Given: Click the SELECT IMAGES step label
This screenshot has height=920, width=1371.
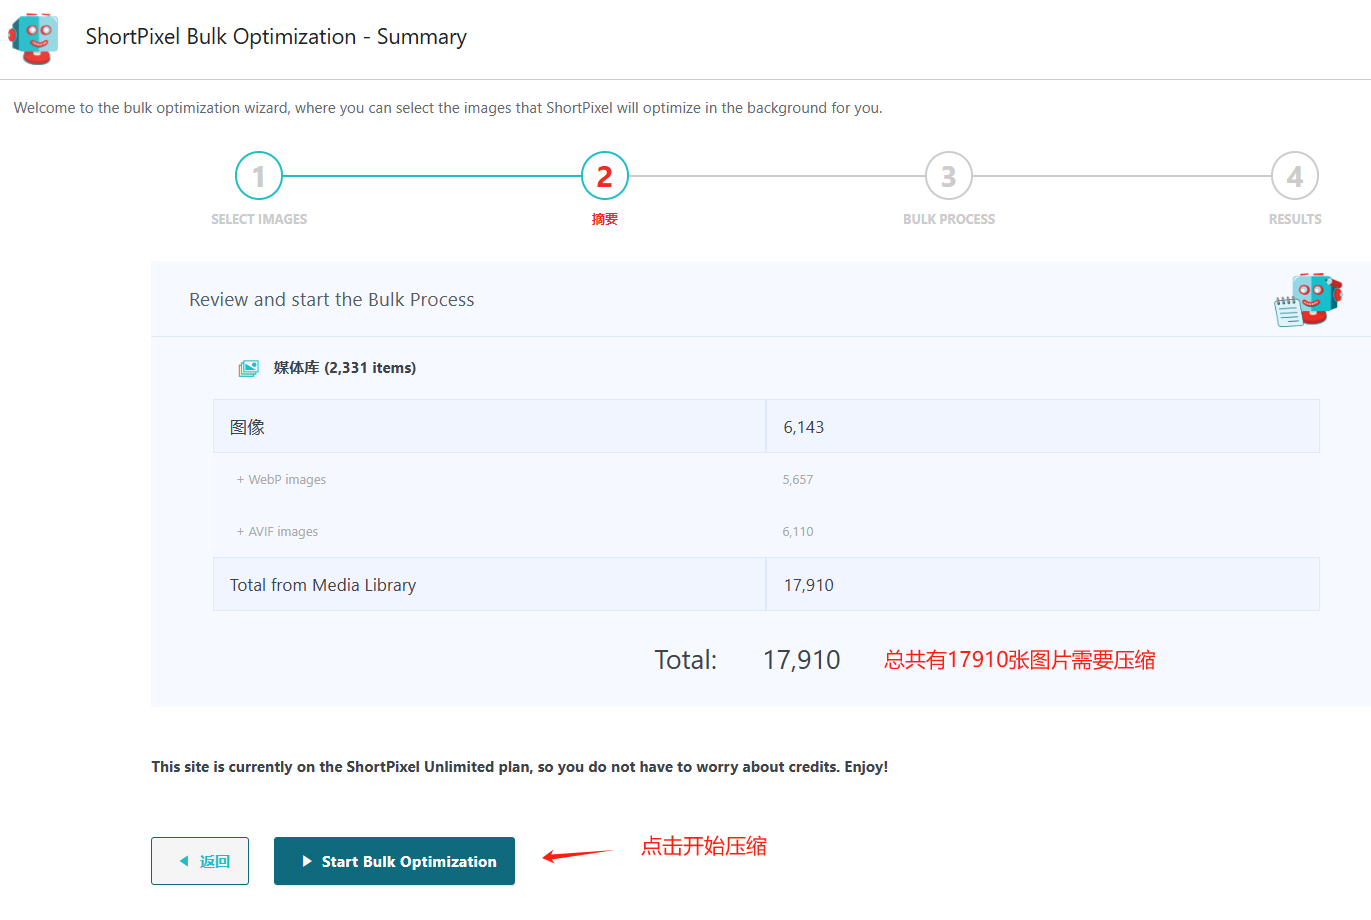Looking at the screenshot, I should (x=259, y=219).
